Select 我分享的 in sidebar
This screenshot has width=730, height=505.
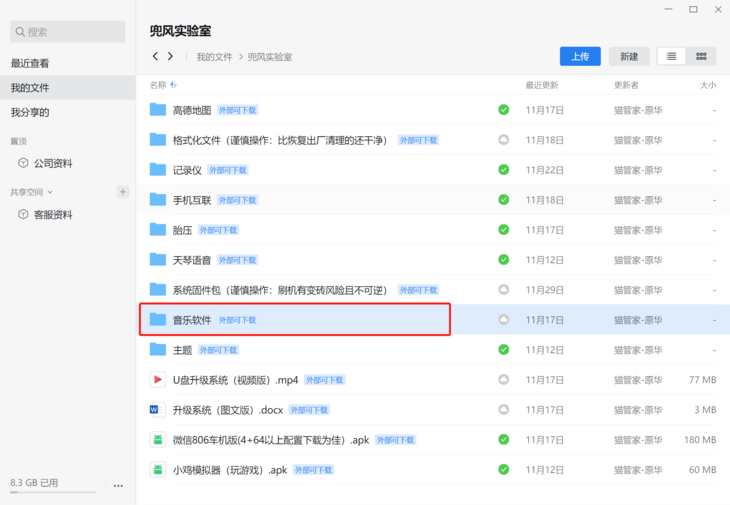[30, 113]
